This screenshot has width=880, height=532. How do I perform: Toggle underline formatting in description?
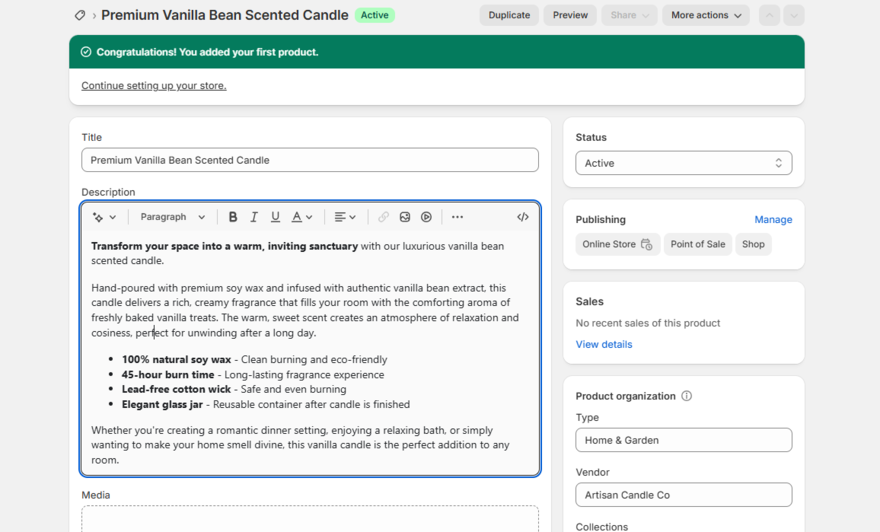tap(275, 217)
